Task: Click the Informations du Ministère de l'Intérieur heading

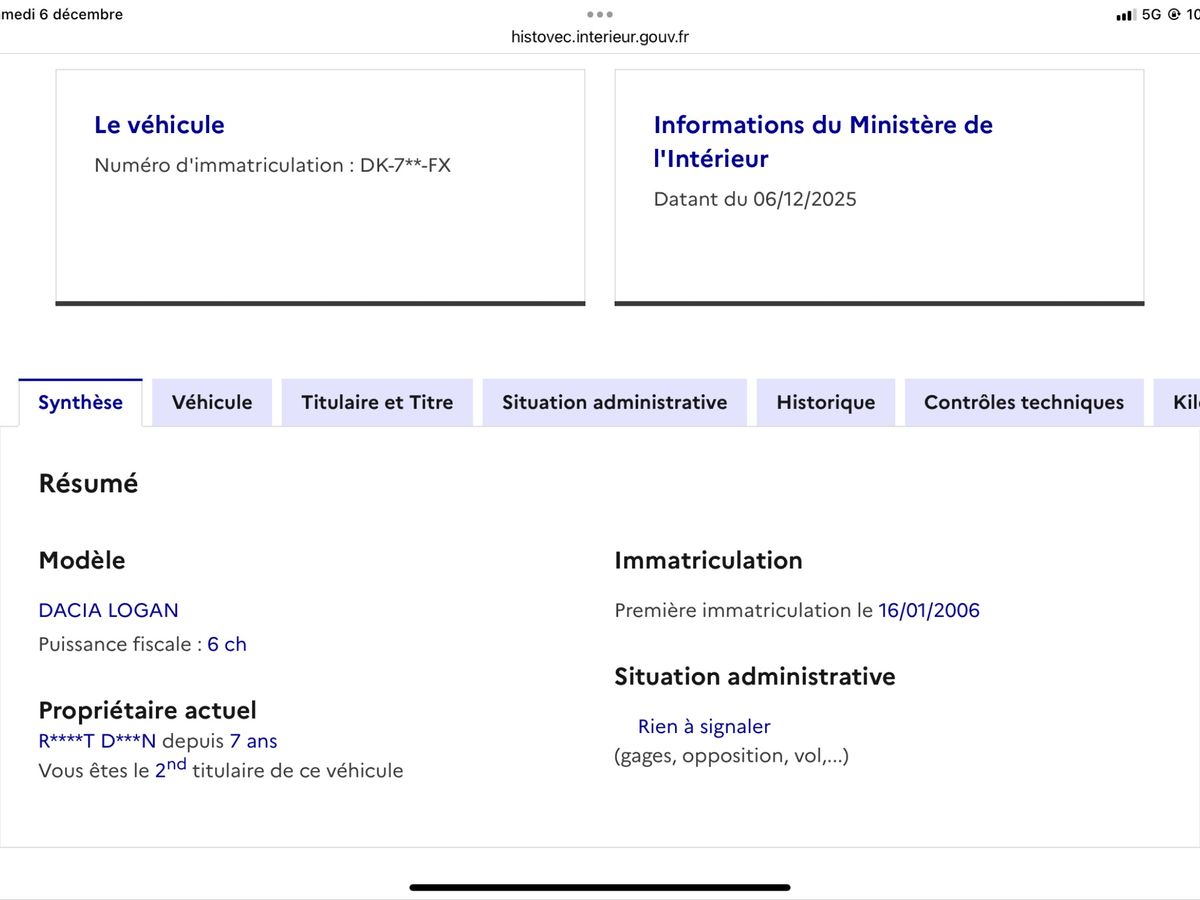Action: coord(822,141)
